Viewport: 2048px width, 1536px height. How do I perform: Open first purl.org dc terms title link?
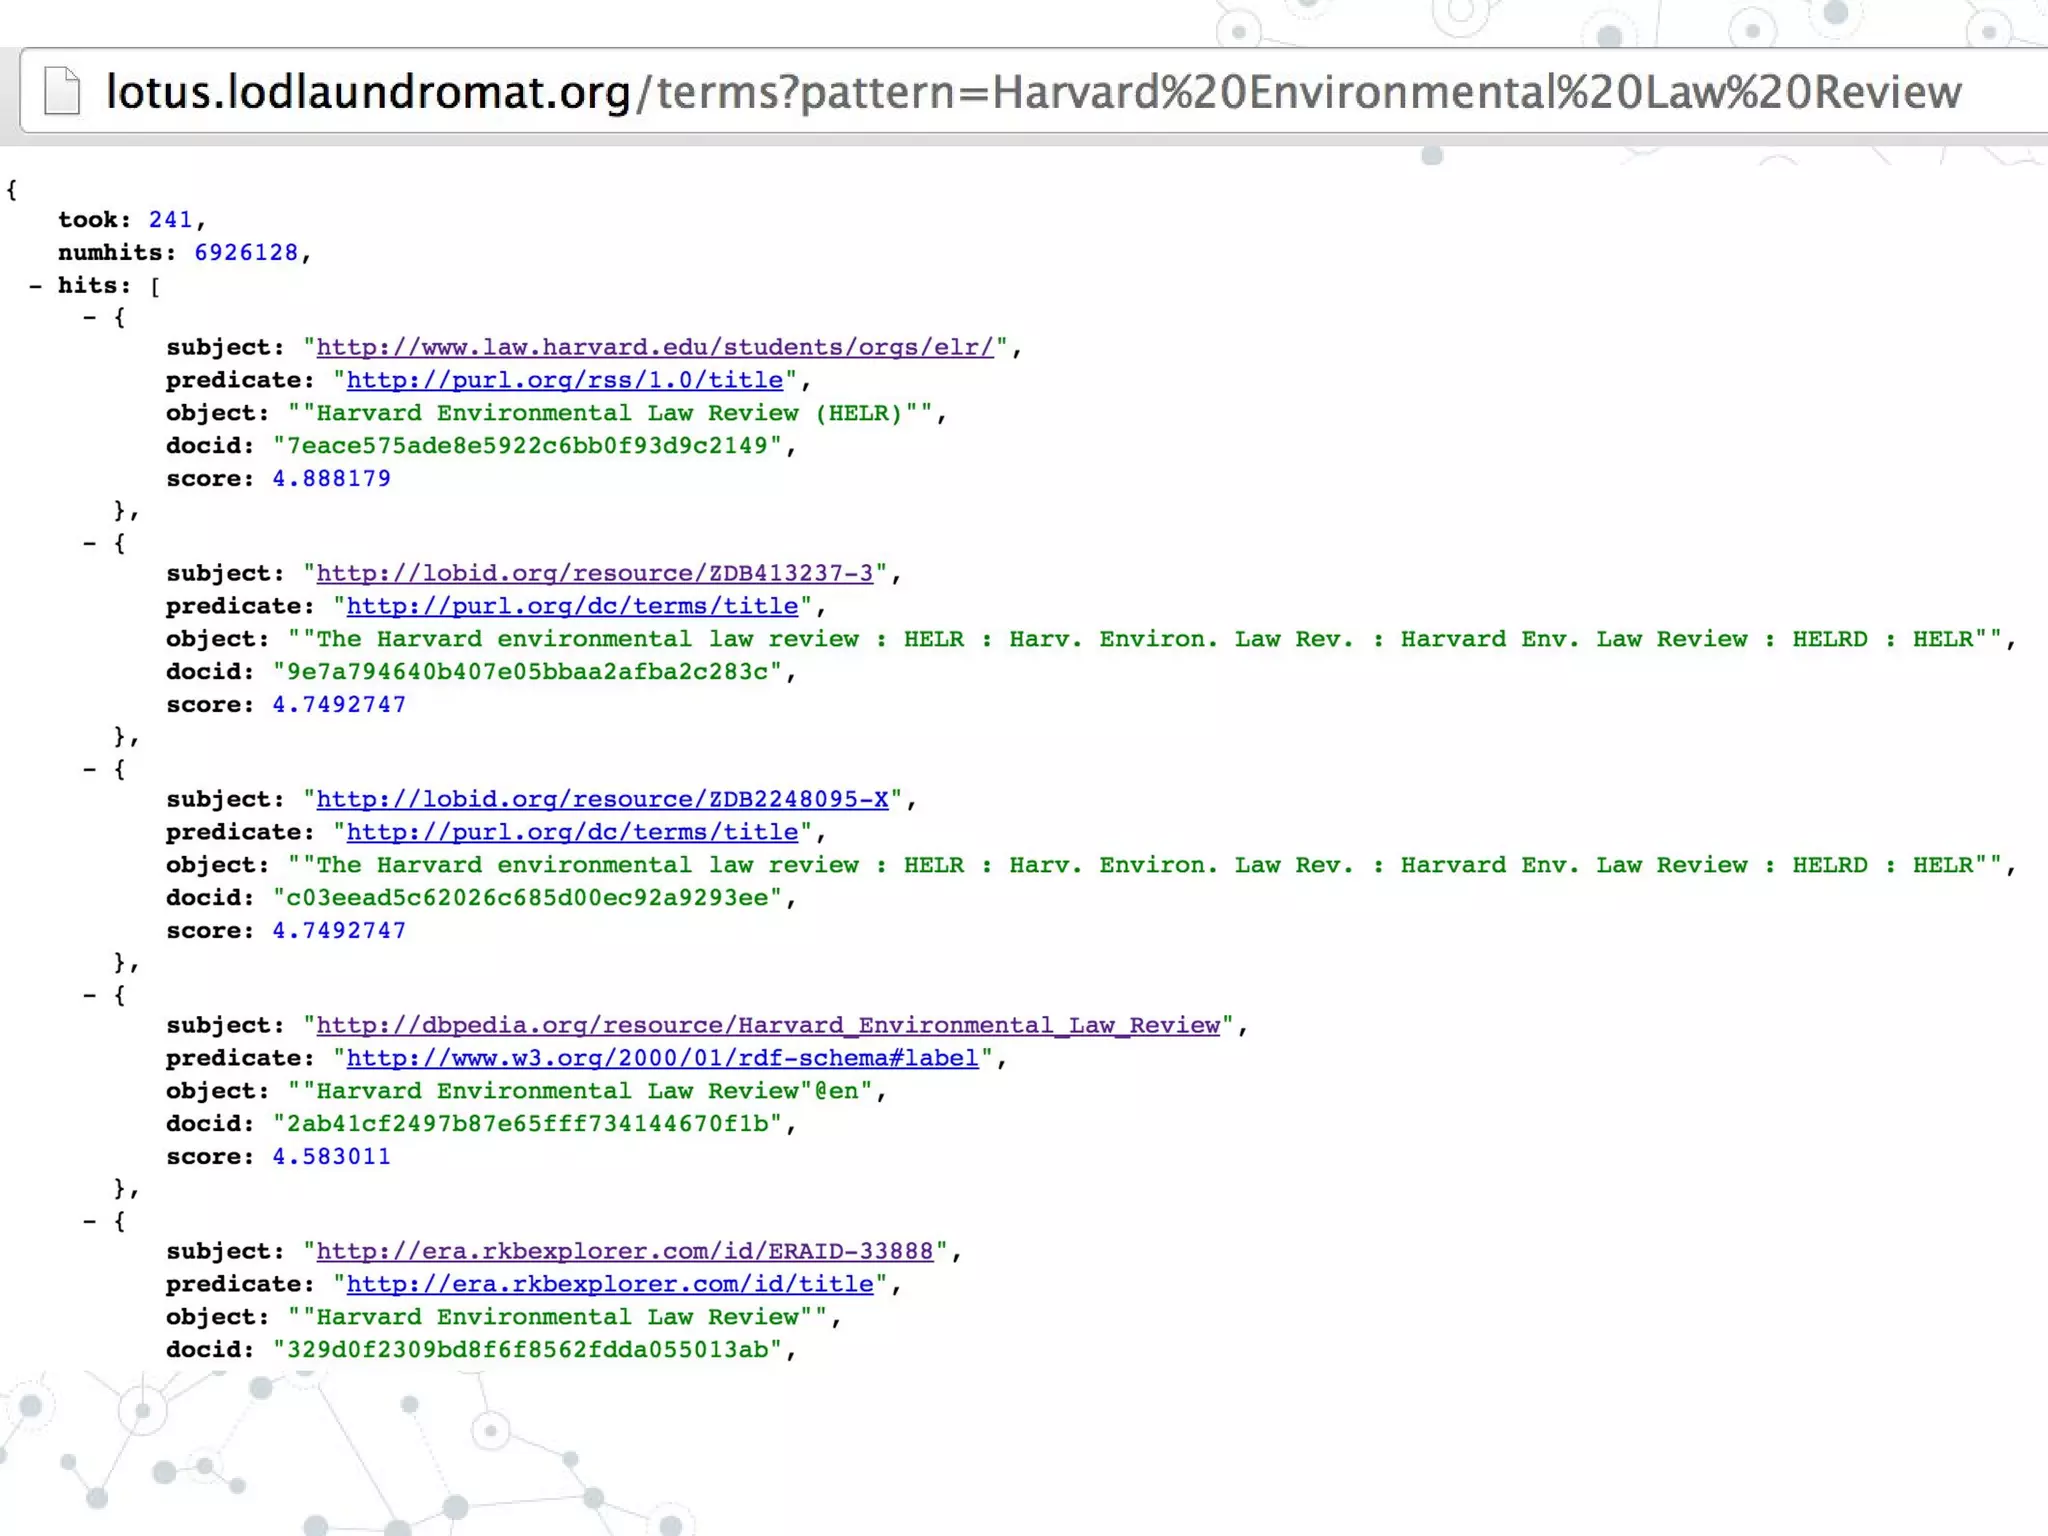[572, 607]
